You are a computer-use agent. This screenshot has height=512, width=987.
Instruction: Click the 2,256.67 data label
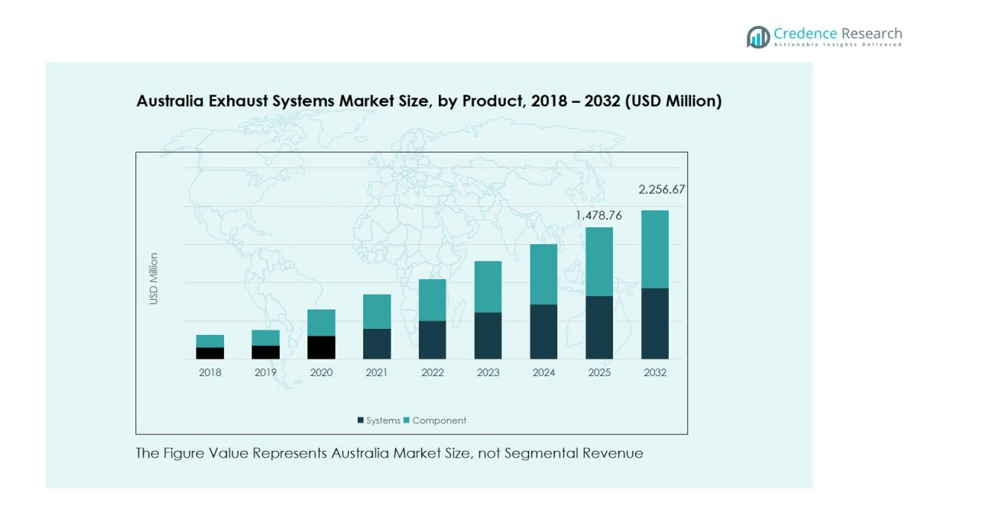662,189
